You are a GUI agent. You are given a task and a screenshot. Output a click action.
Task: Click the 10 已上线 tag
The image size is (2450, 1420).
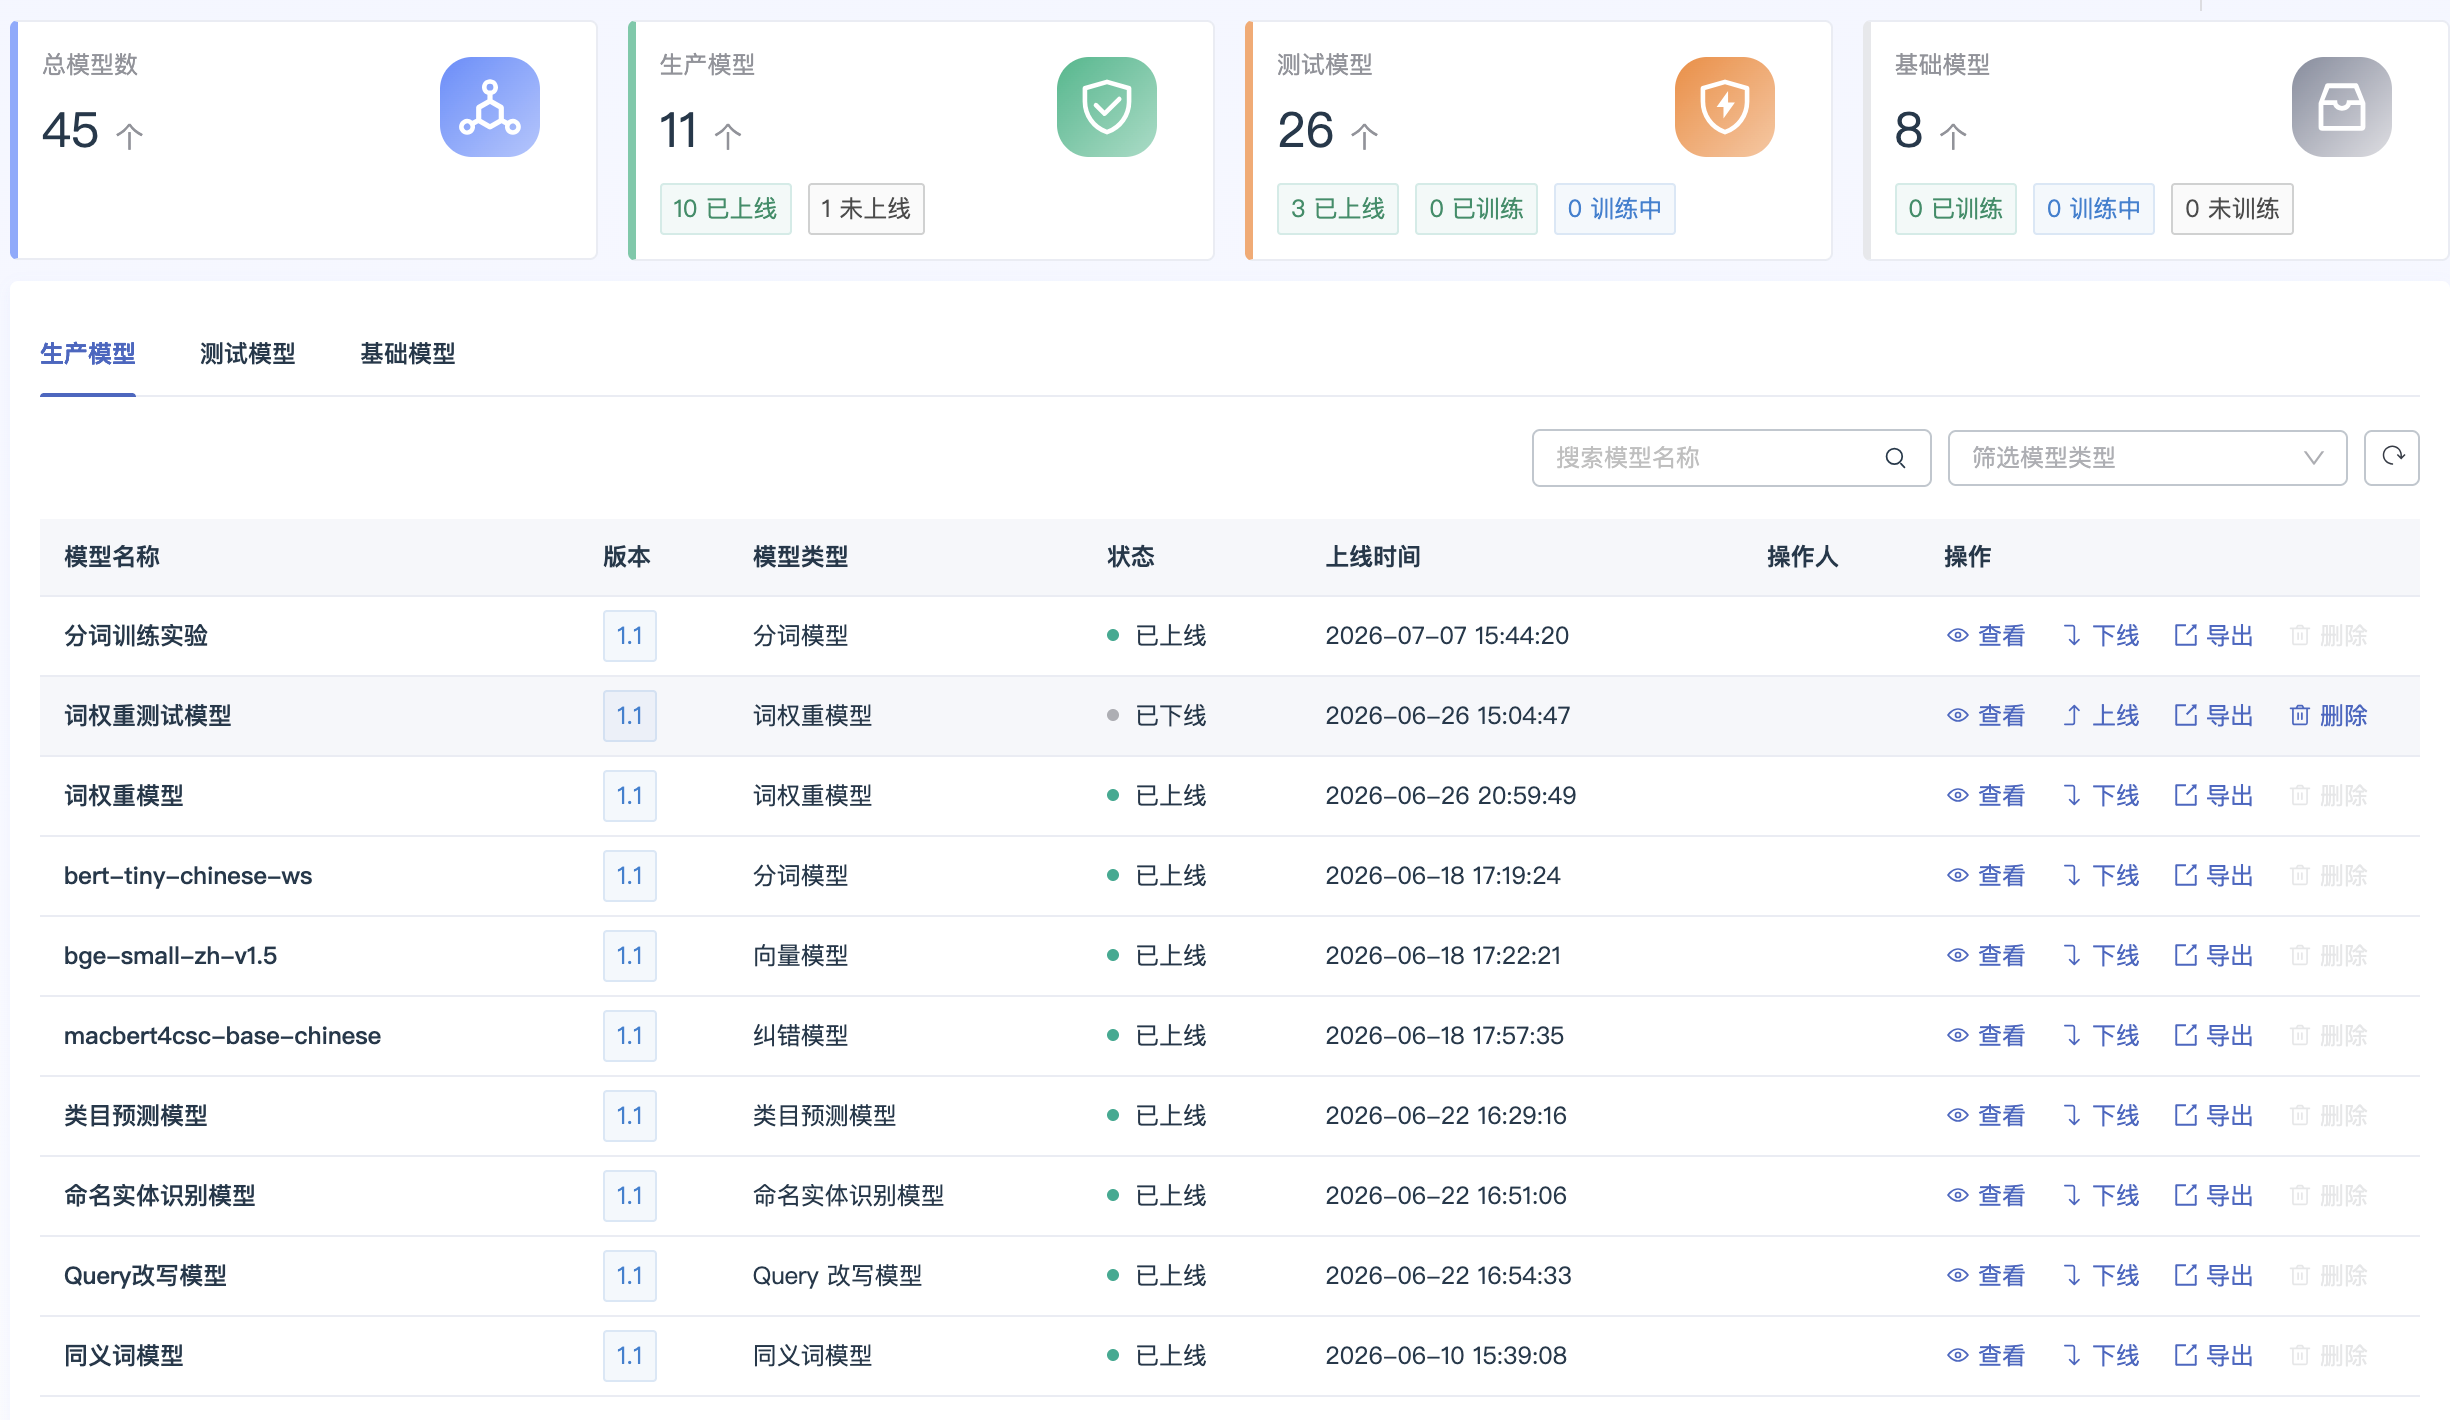(725, 209)
